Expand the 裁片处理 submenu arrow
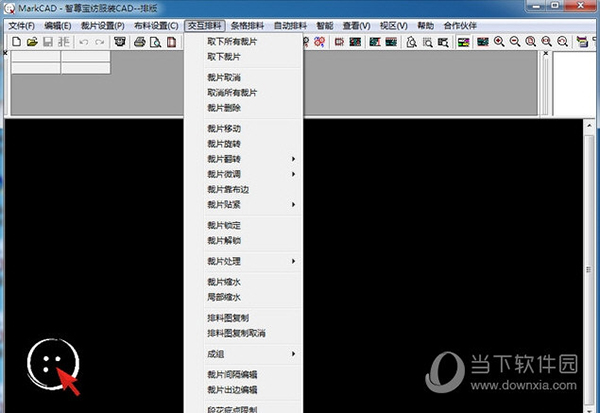Viewport: 600px width, 413px height. pos(293,261)
